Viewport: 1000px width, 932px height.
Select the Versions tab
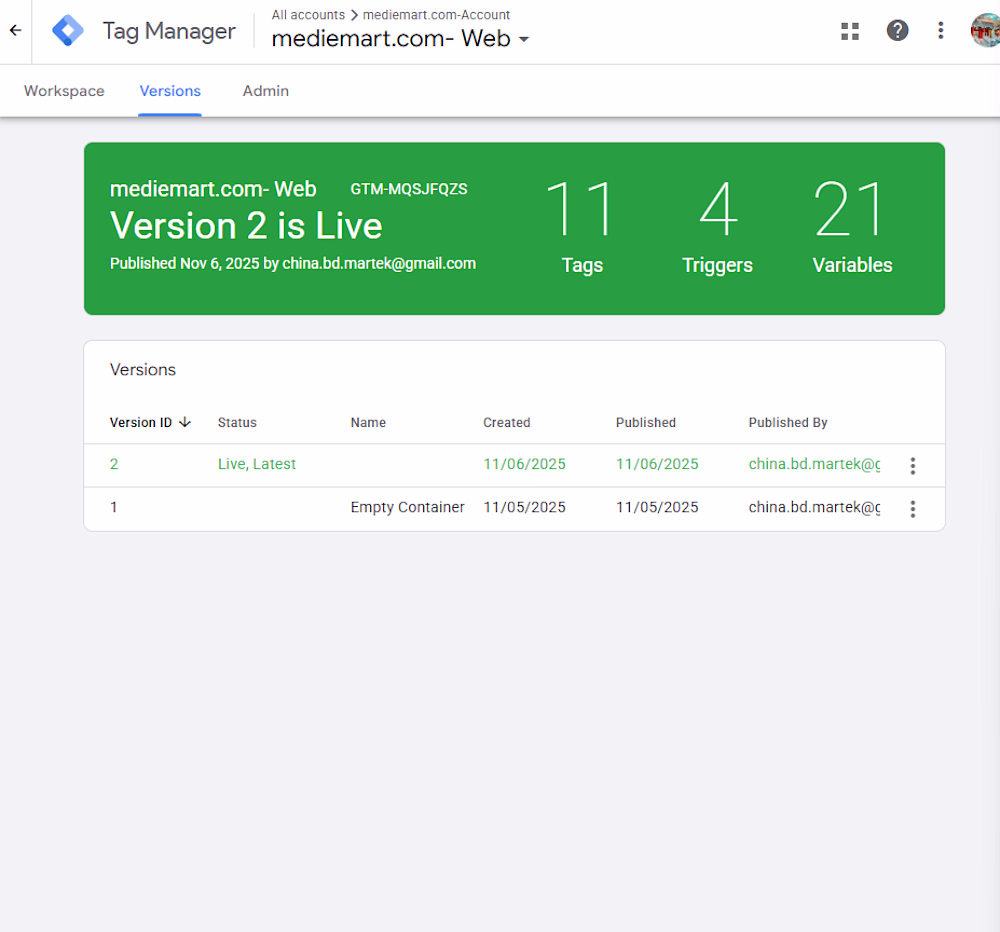(170, 91)
